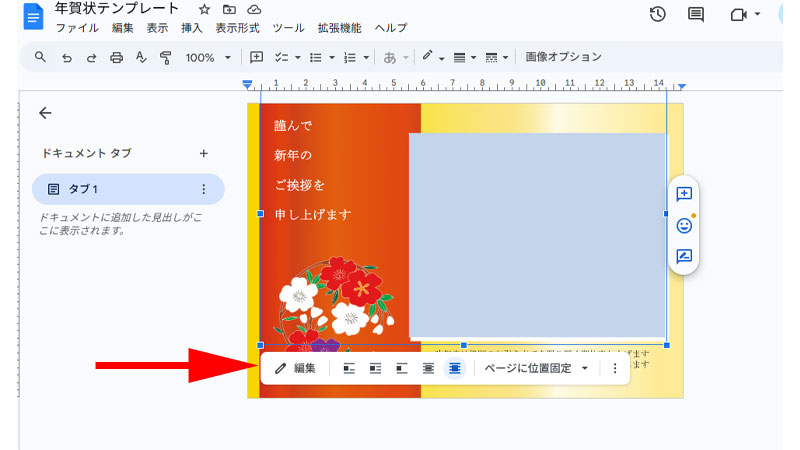Screen dimensions: 800x450
Task: Open the border weight dropdown
Action: (464, 58)
